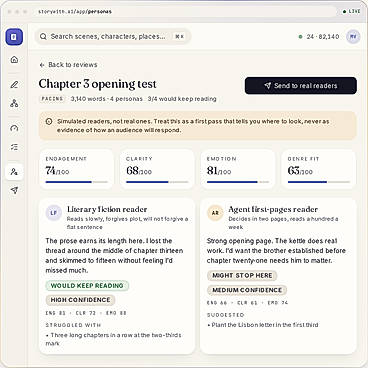Click the ENGAGEMENT score label
368x368 pixels.
tap(66, 159)
